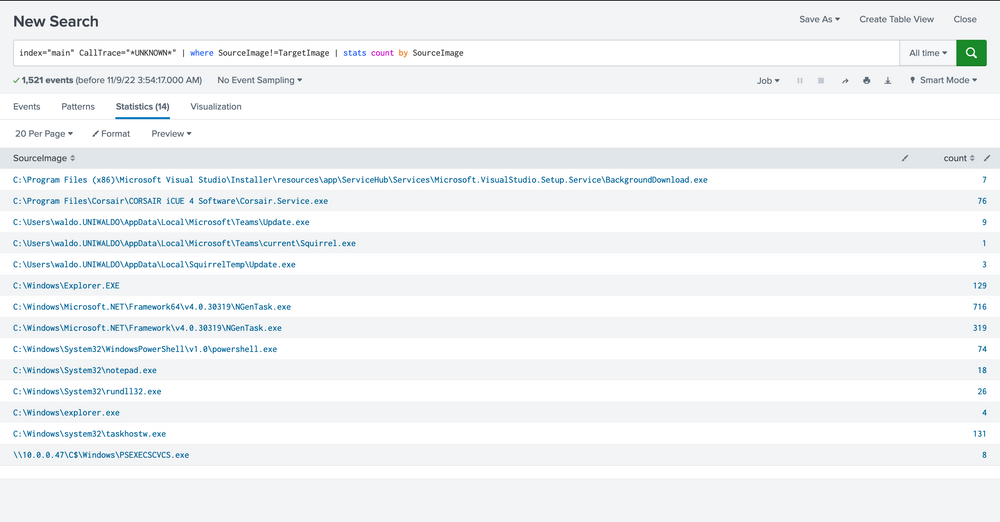Open the Visualization tab
1000x522 pixels.
pyautogui.click(x=216, y=106)
